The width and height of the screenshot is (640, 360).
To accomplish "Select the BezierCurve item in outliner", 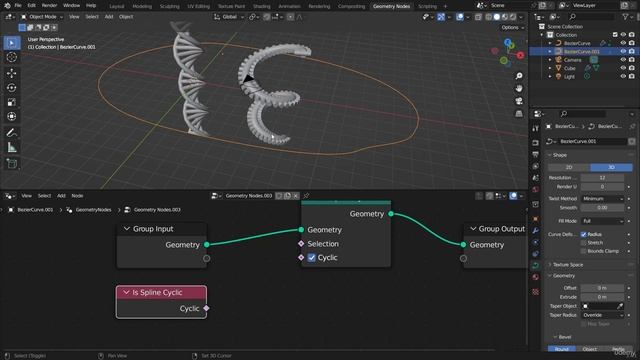I will pyautogui.click(x=577, y=43).
